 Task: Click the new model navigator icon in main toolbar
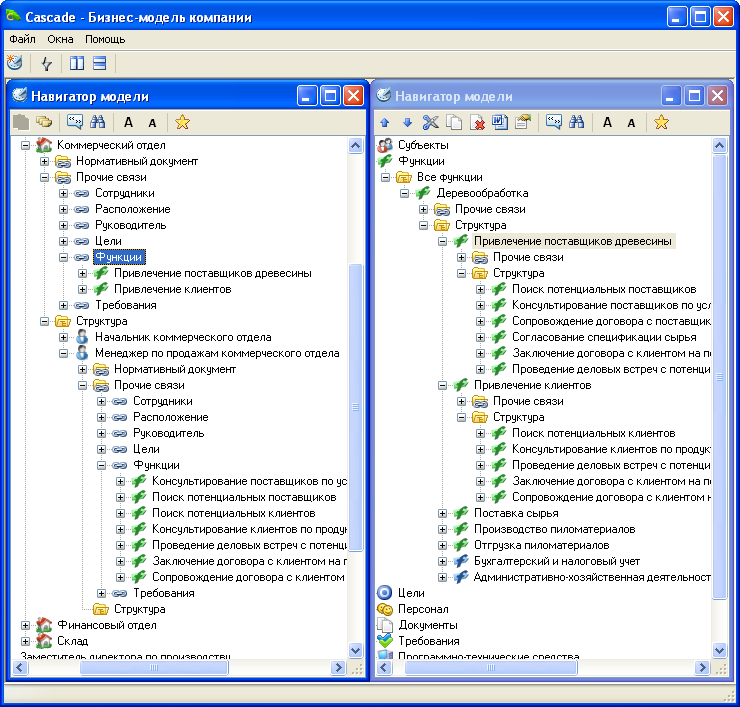click(x=15, y=63)
